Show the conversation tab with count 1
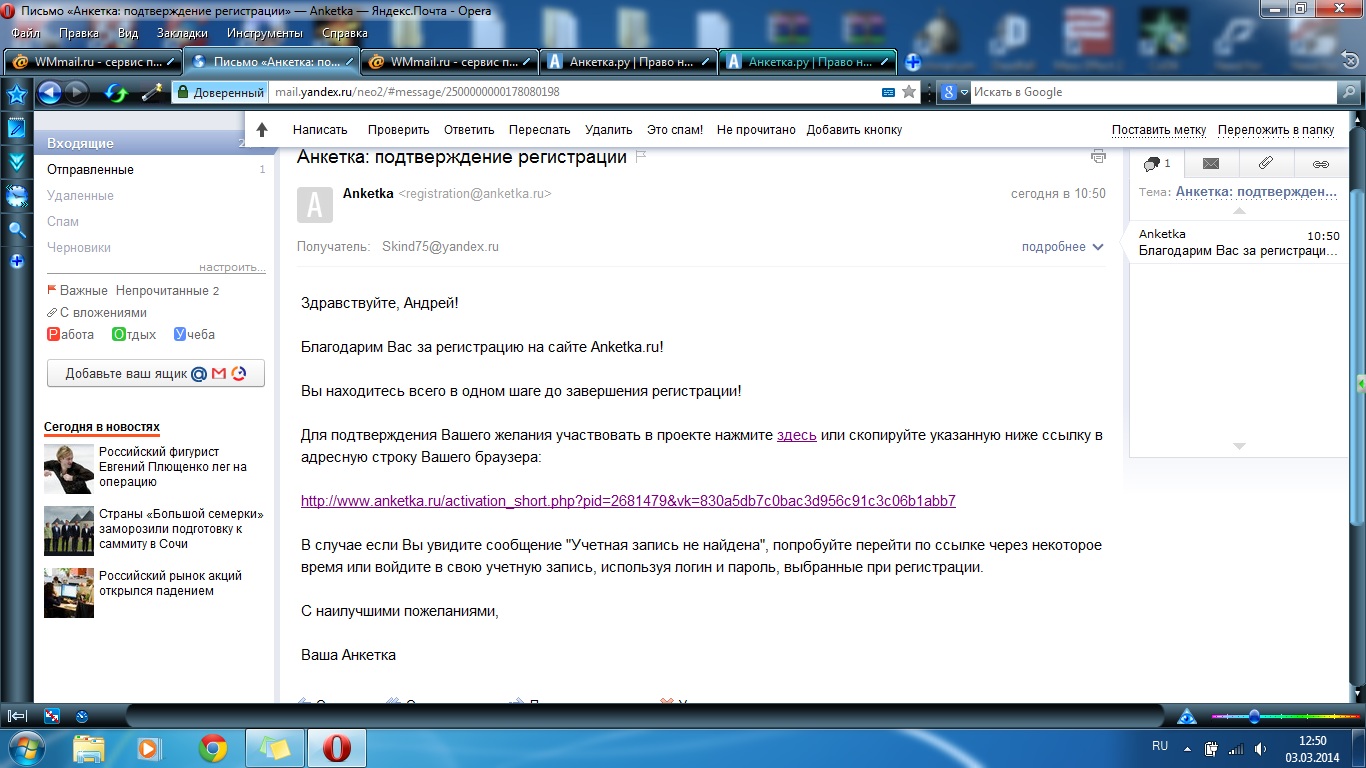 click(1157, 163)
